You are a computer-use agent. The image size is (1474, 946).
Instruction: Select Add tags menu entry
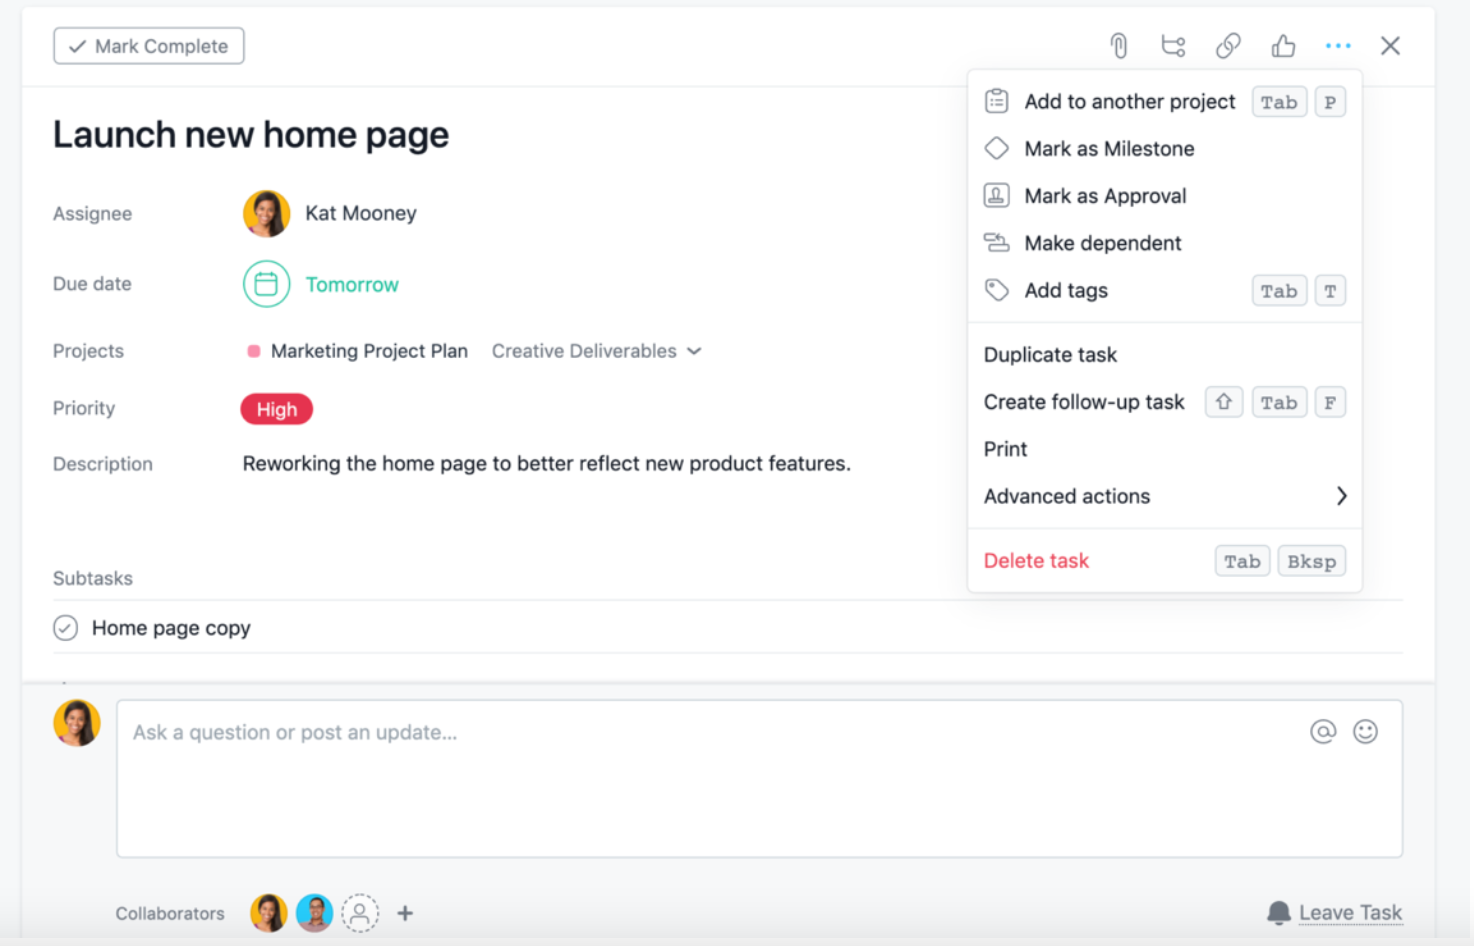click(x=1165, y=290)
